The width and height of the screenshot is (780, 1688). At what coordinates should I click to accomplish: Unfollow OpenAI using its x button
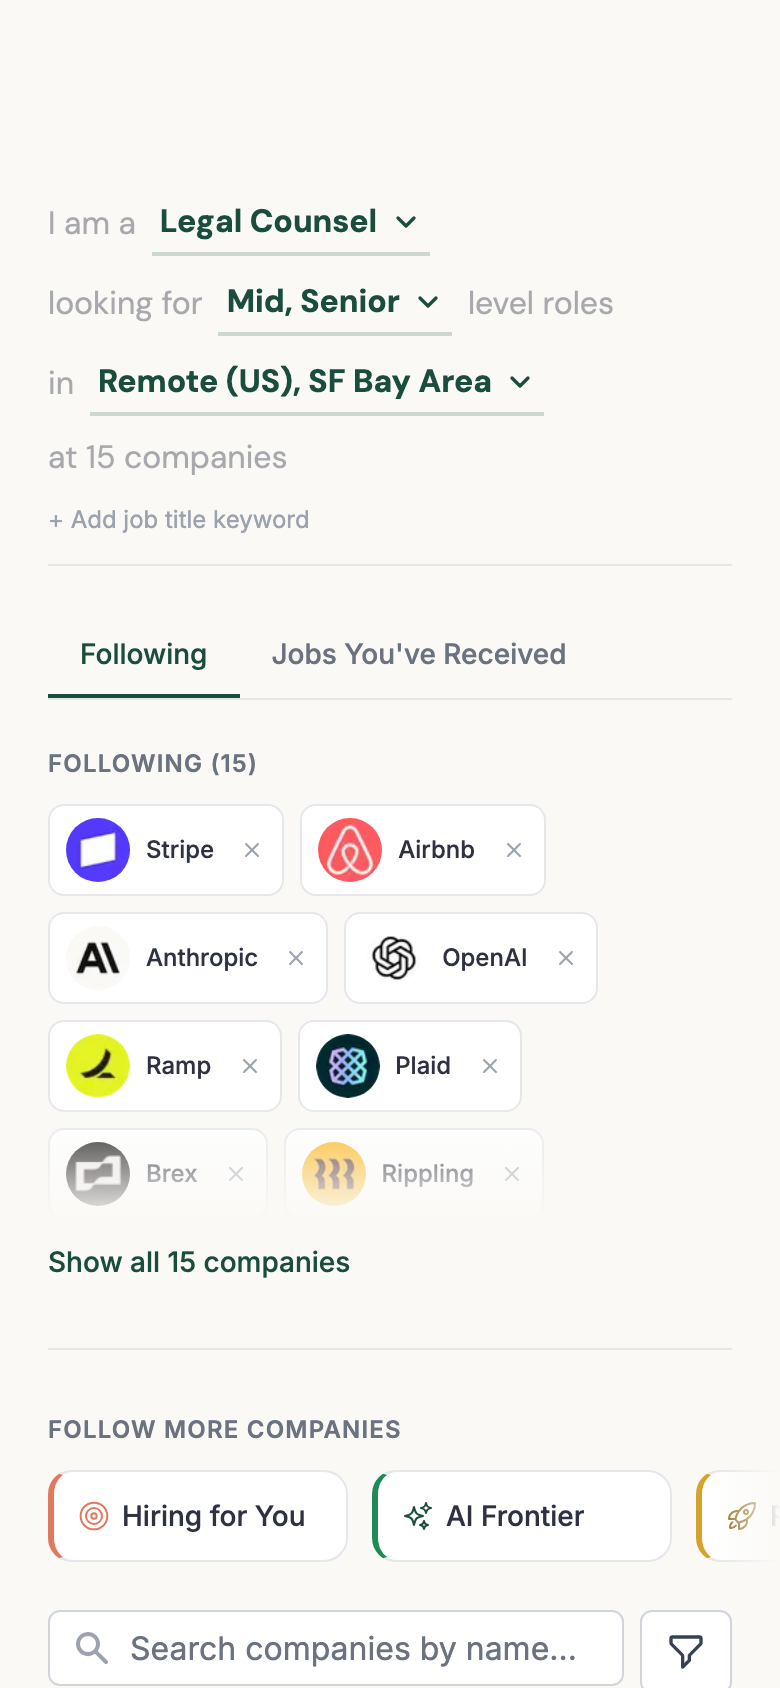coord(565,957)
